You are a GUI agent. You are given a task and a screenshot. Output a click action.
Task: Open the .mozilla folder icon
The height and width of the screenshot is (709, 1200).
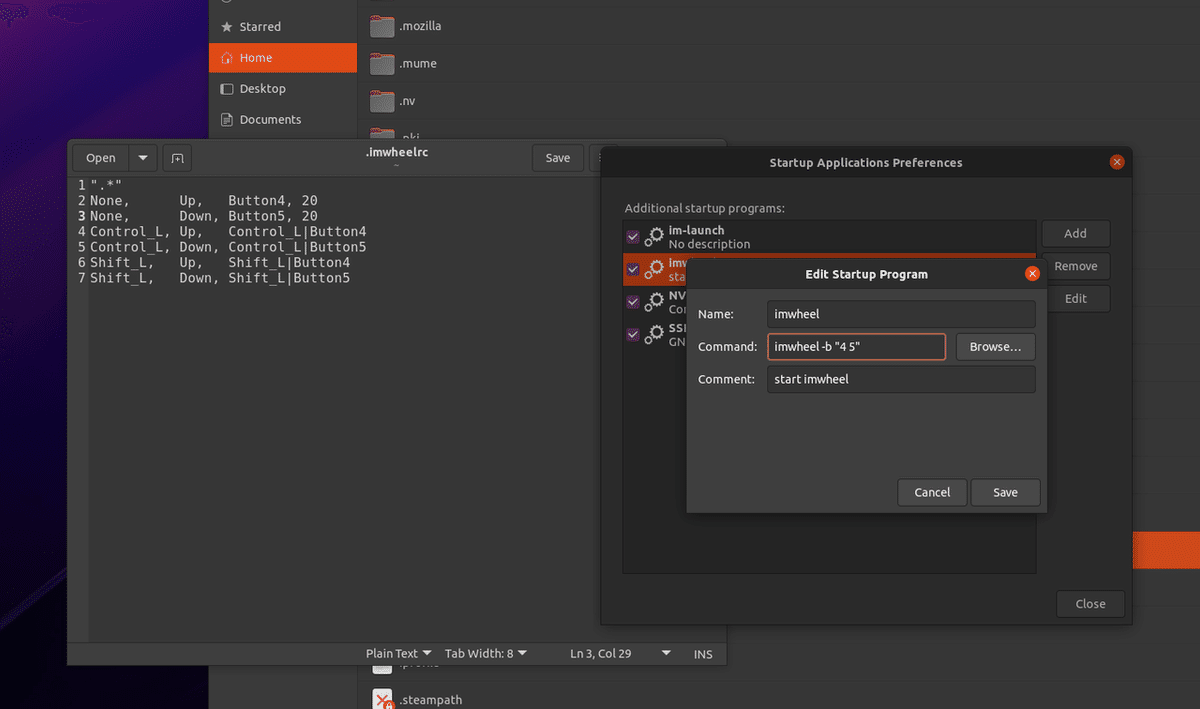pos(381,25)
